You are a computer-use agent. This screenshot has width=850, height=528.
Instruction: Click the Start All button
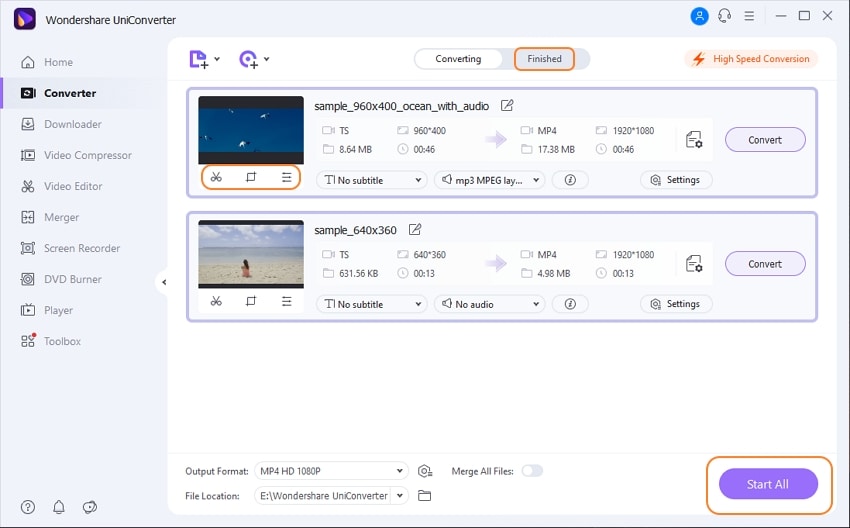[x=768, y=484]
